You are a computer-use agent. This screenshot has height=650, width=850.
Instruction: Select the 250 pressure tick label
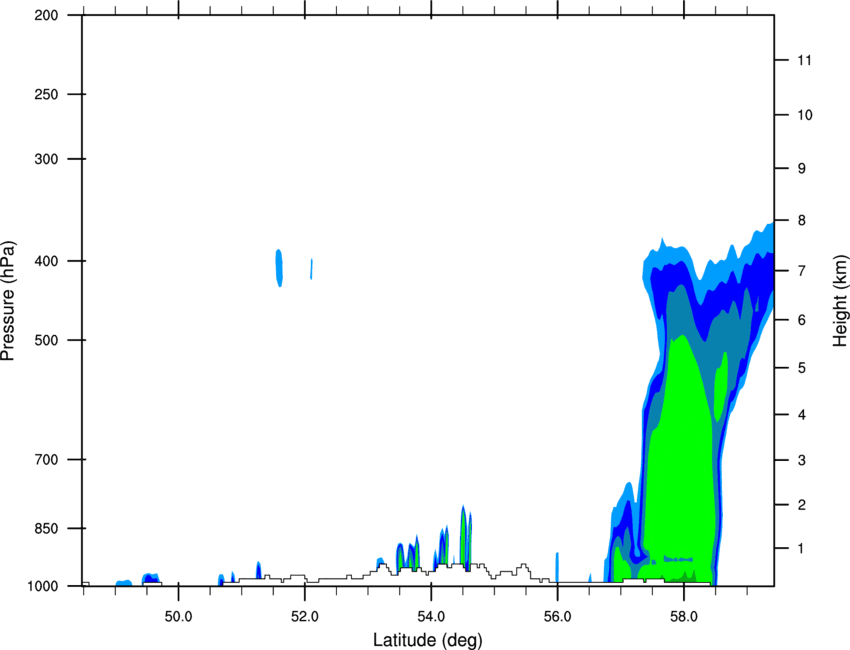tap(47, 94)
